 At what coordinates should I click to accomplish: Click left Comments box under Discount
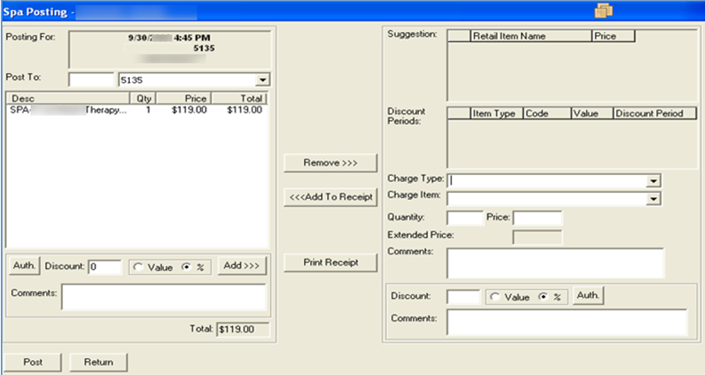tap(164, 297)
